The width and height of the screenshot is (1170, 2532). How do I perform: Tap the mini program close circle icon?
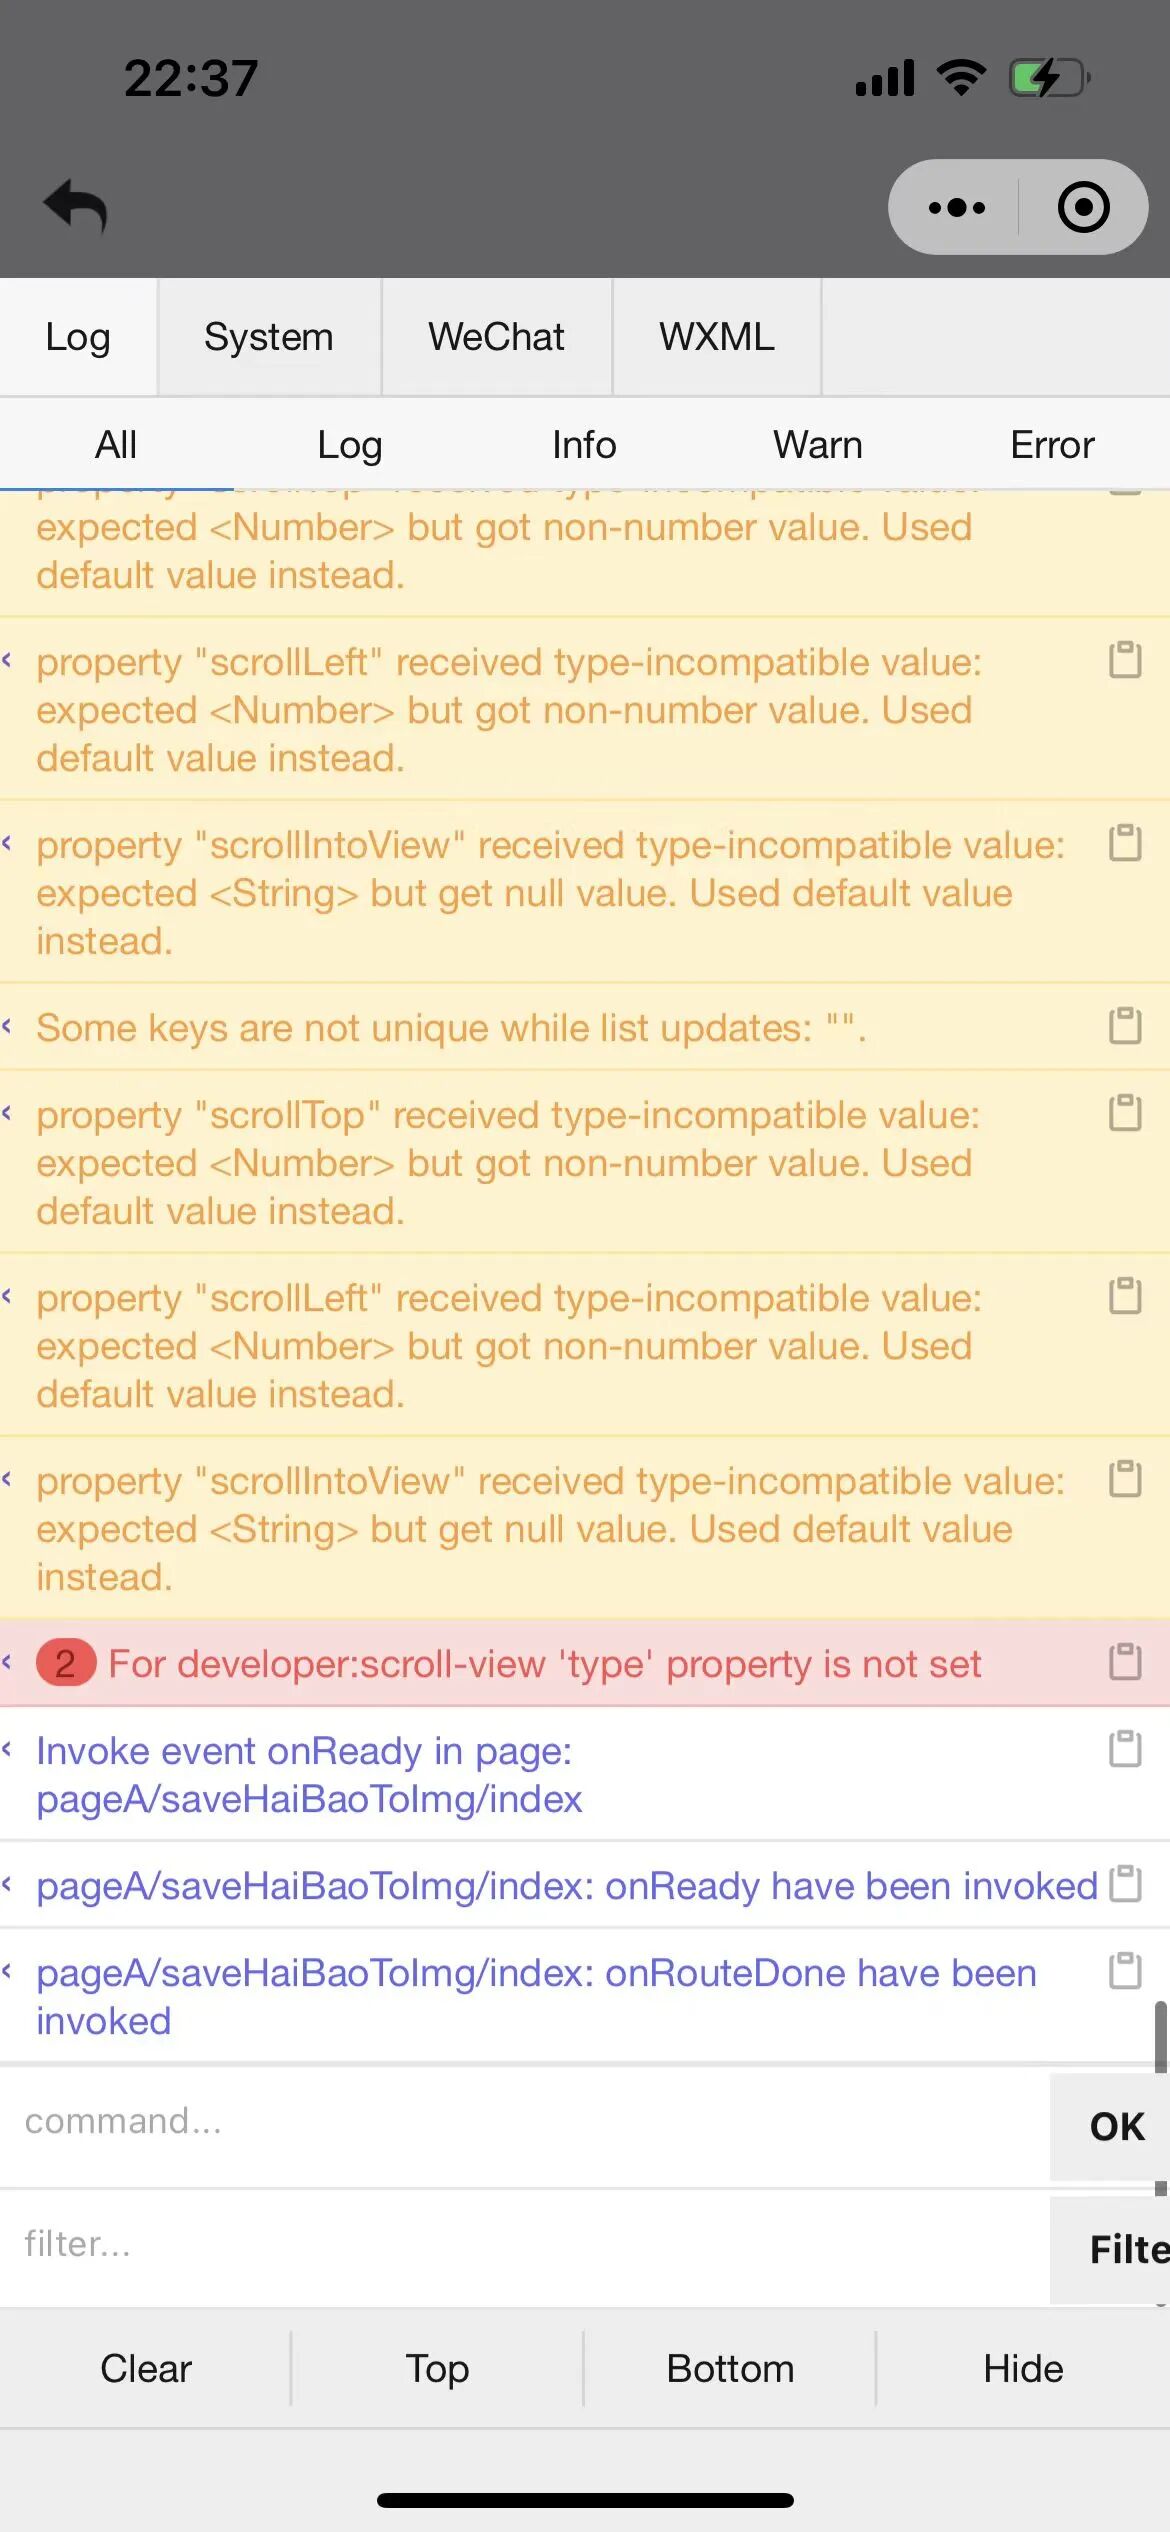[1083, 208]
